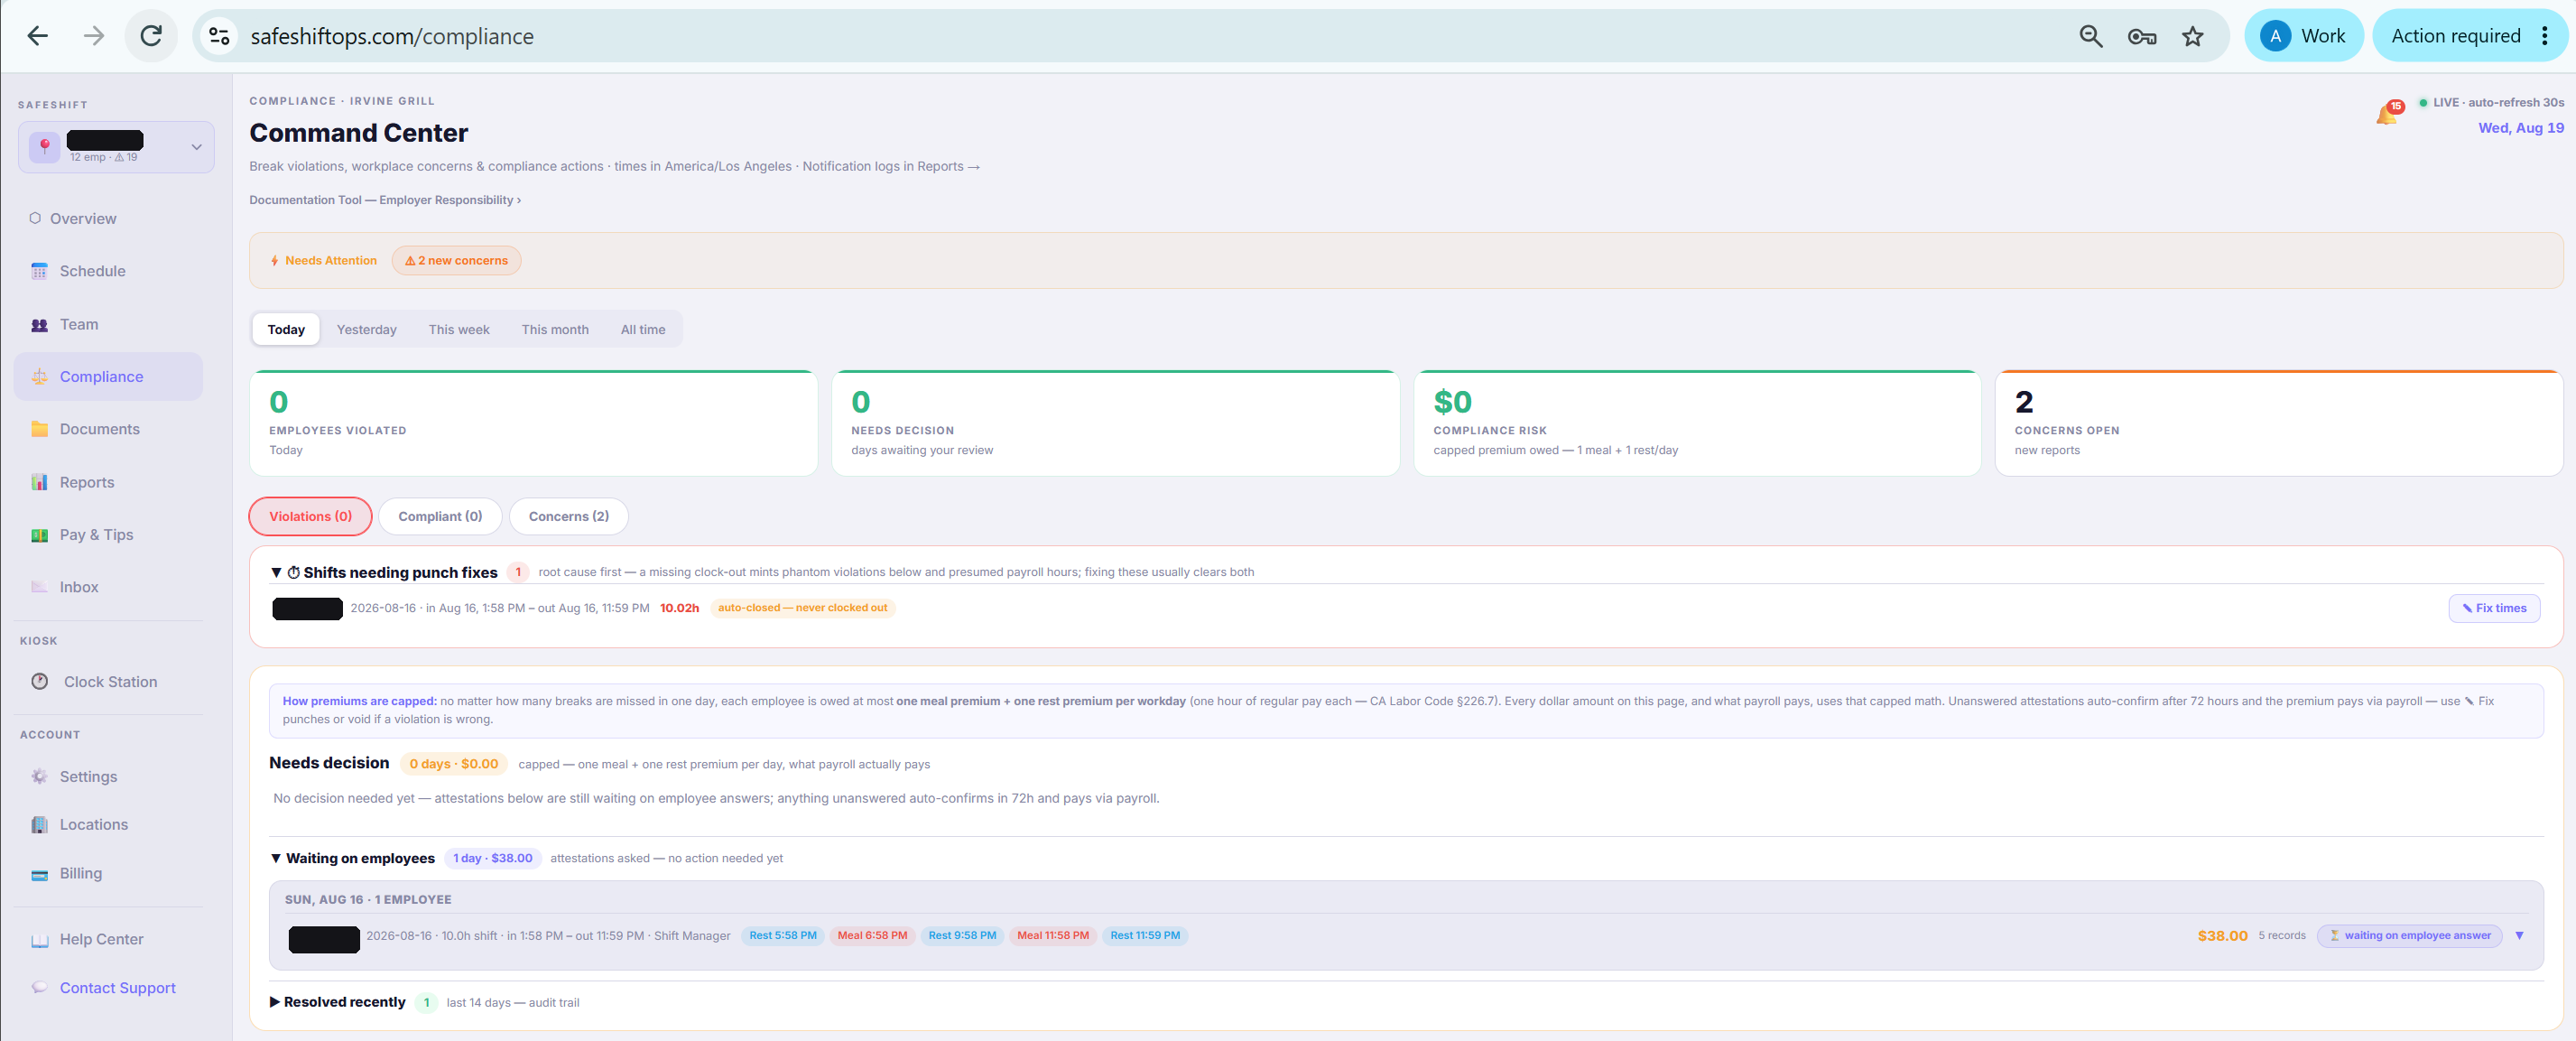Open the Inbox sidebar item
This screenshot has height=1041, width=2576.
click(108, 587)
